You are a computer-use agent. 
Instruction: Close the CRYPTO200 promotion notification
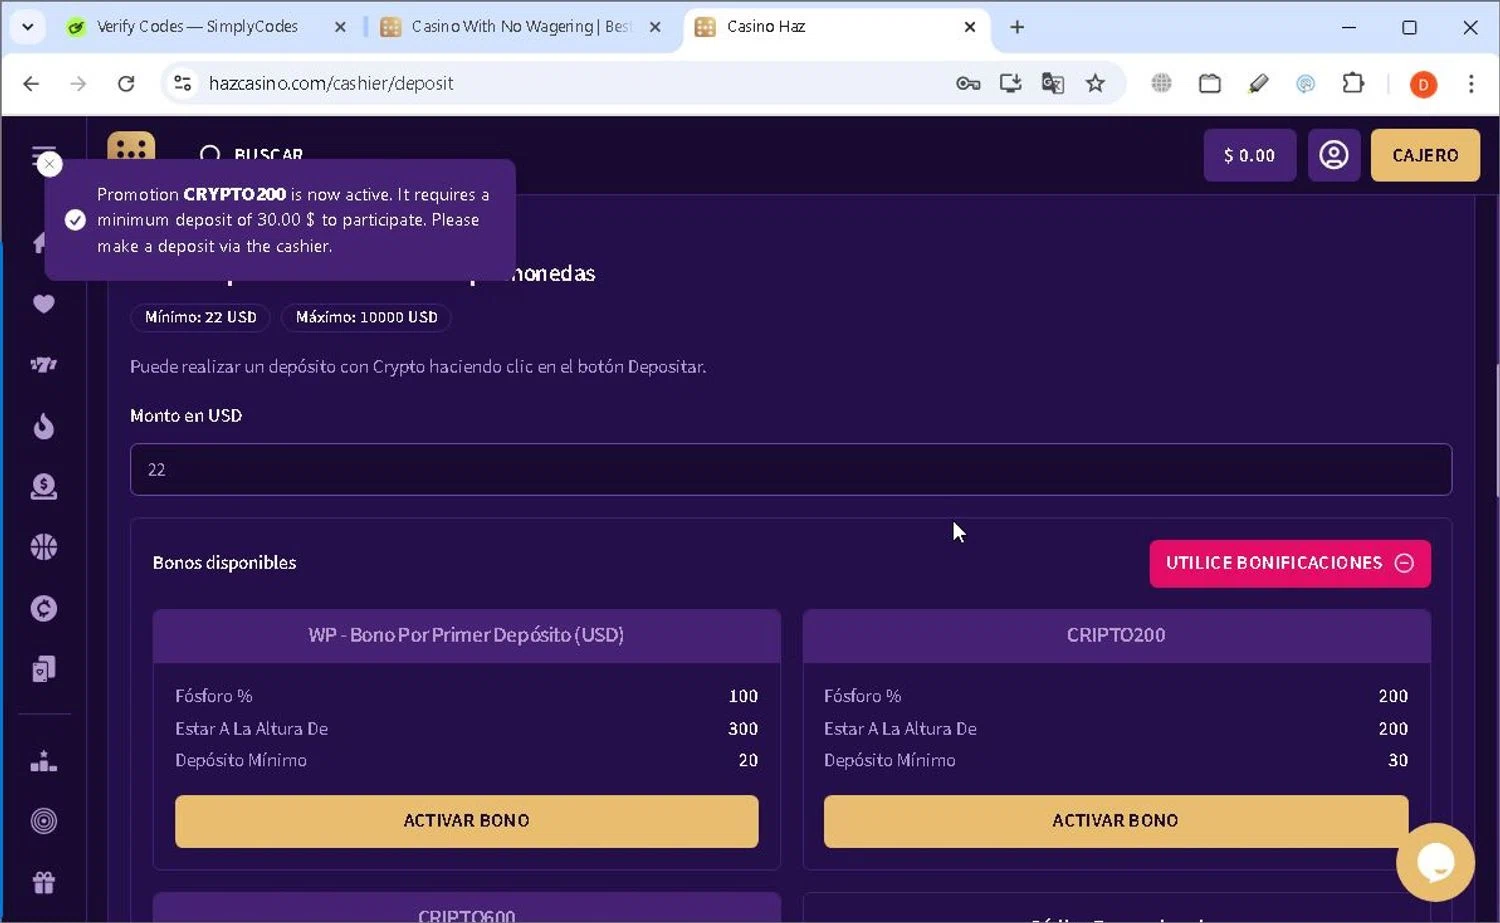[x=49, y=164]
